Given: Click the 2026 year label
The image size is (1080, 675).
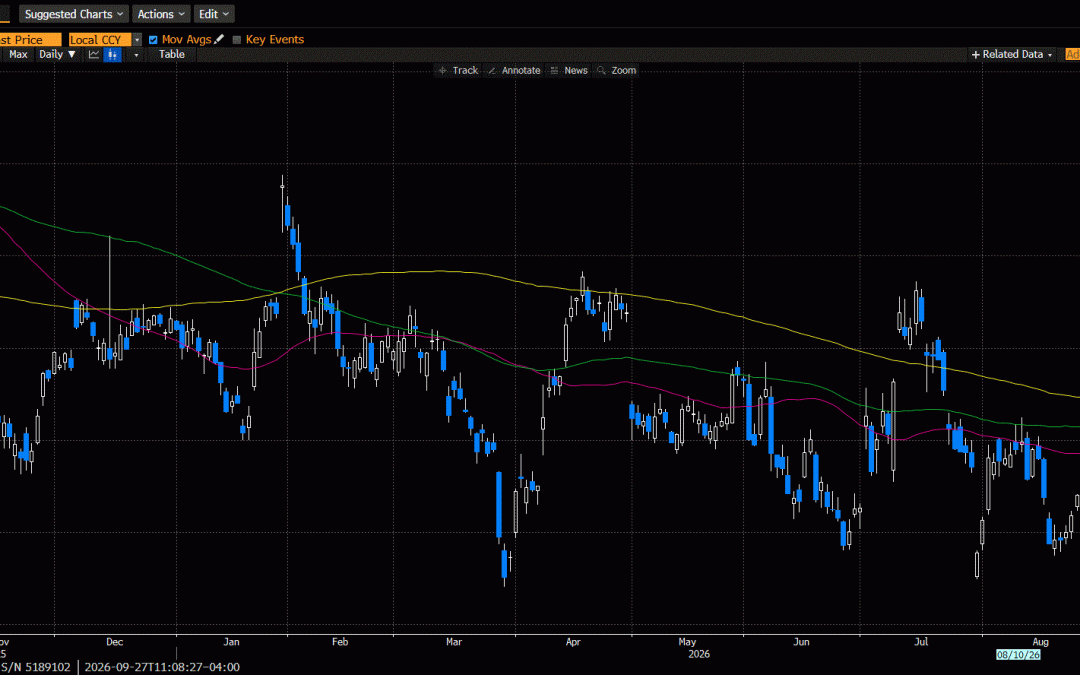Looking at the screenshot, I should click(699, 654).
